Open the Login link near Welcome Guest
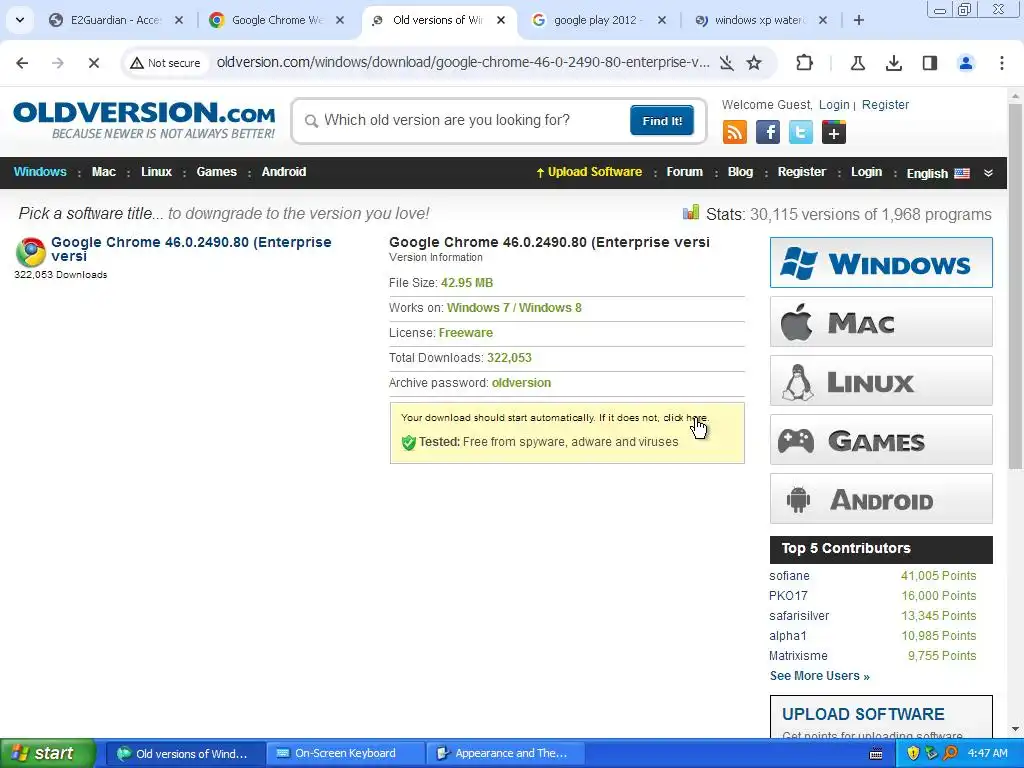 [834, 104]
